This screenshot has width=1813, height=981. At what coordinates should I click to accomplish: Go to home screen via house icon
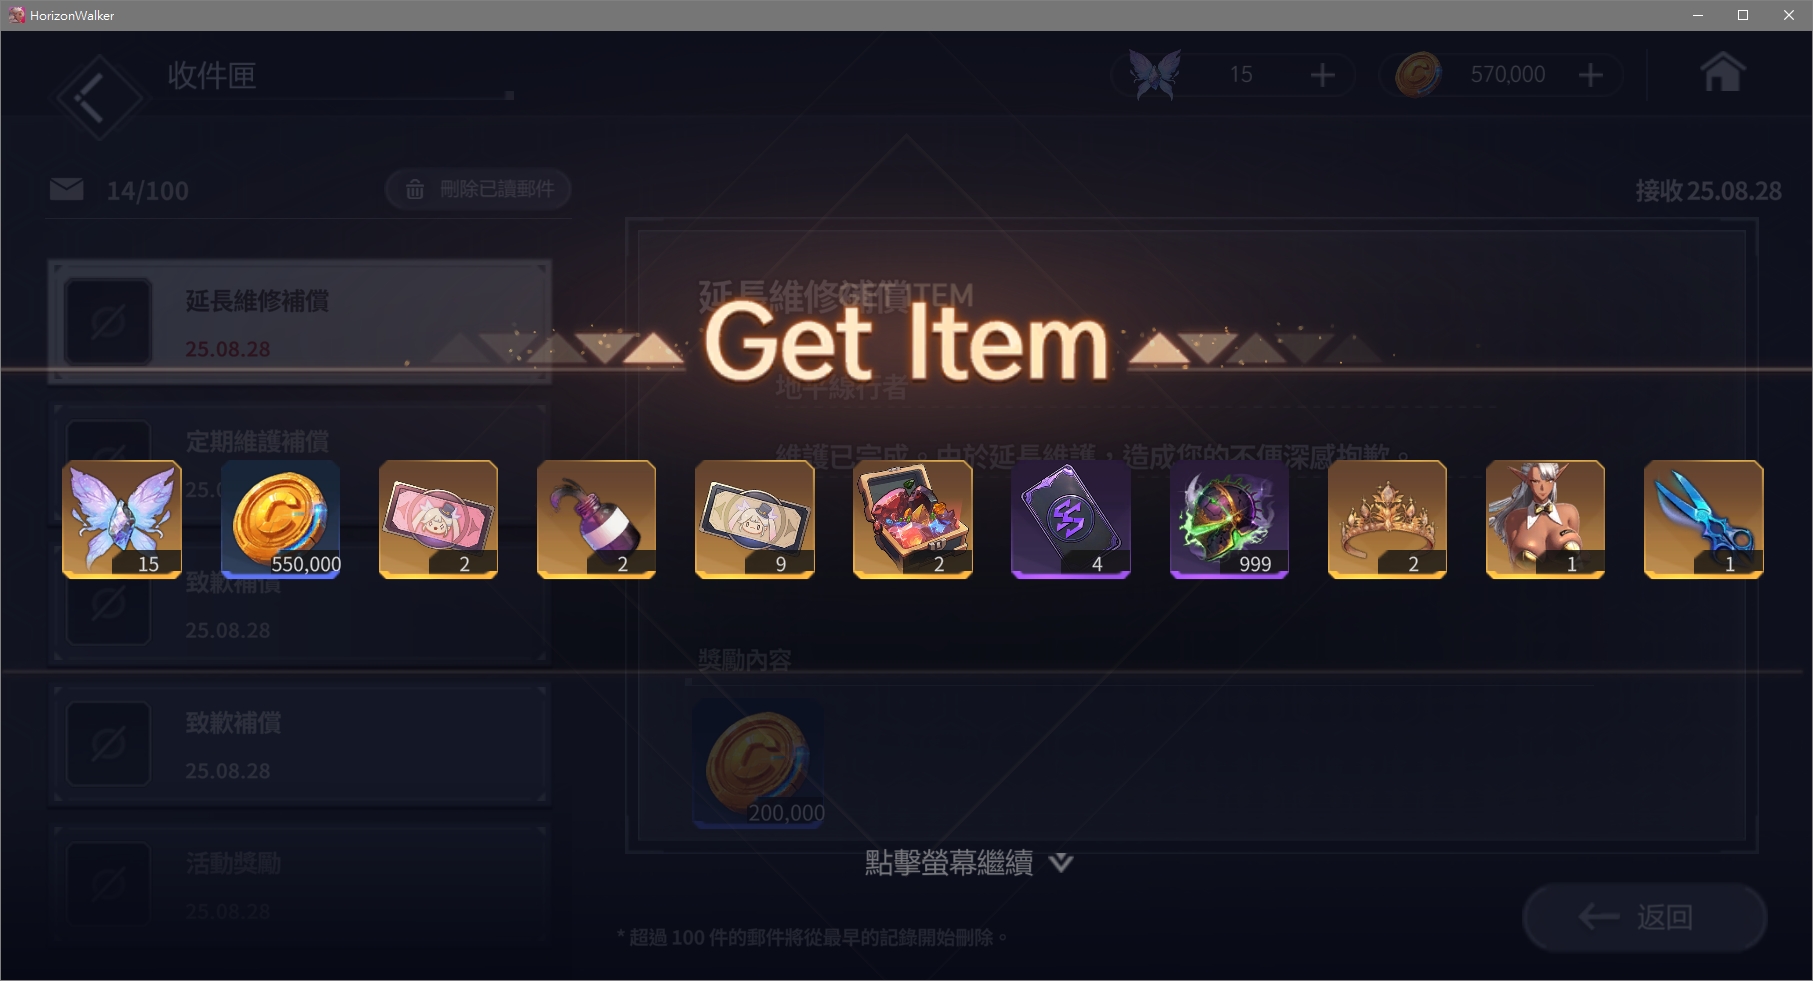click(1722, 72)
